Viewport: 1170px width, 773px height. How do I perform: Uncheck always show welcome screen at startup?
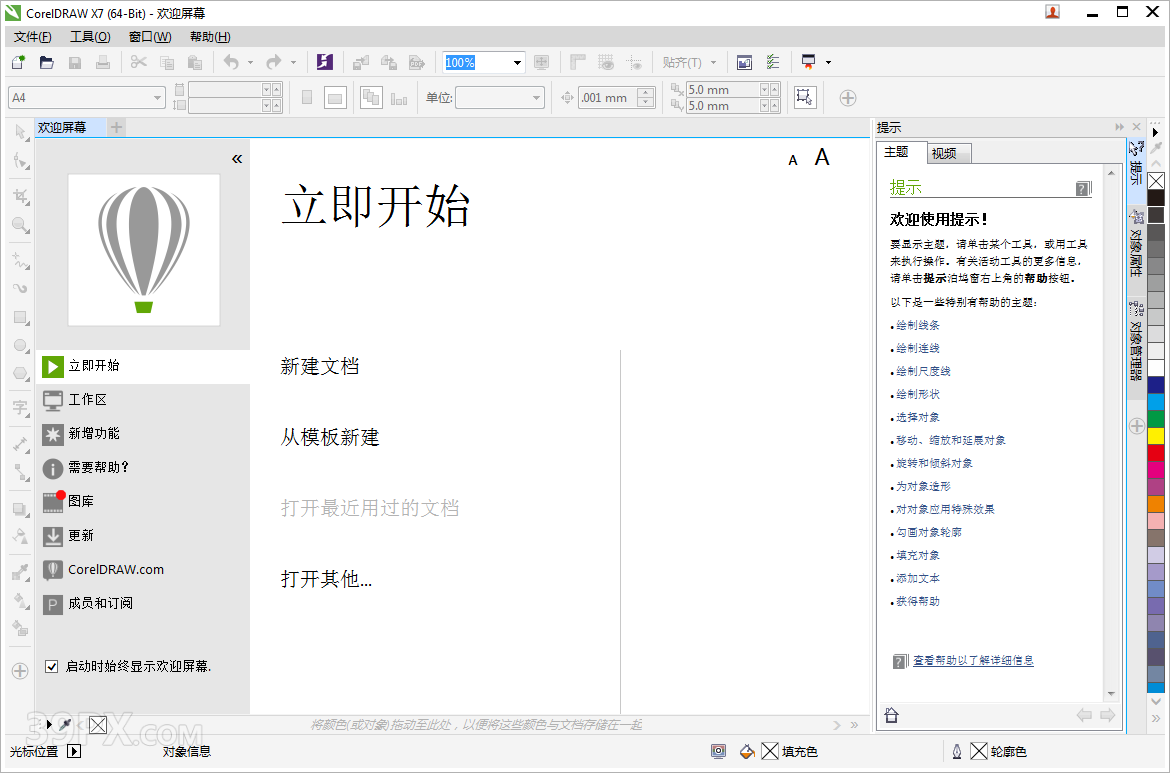tap(51, 666)
